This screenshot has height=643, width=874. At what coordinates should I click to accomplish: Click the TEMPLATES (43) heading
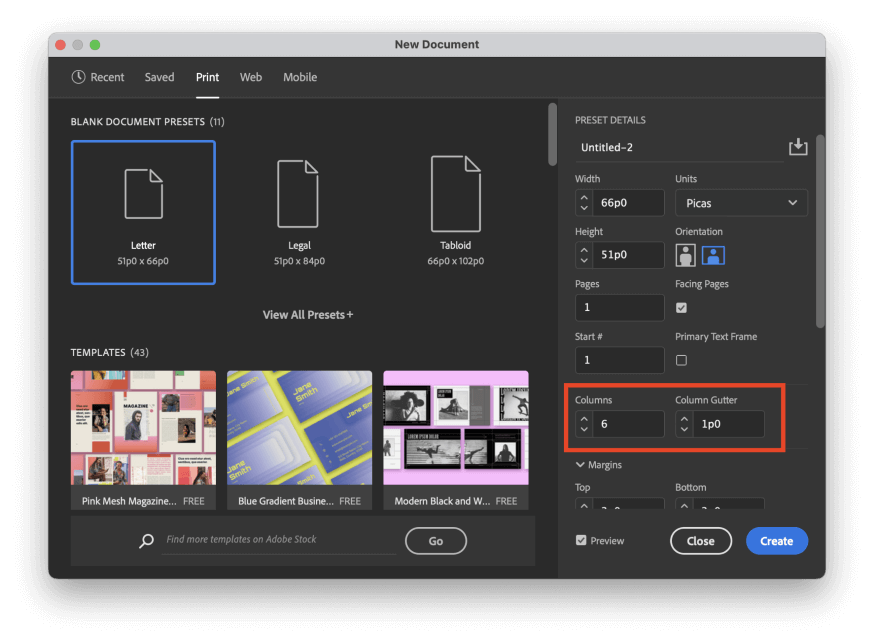[x=109, y=352]
